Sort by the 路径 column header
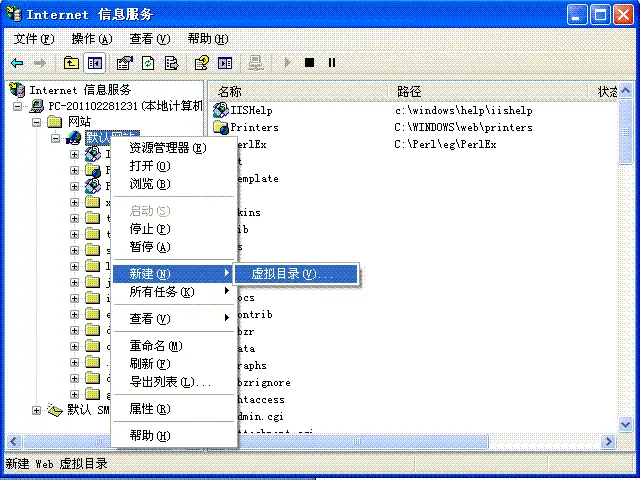This screenshot has height=480, width=640. (x=487, y=91)
